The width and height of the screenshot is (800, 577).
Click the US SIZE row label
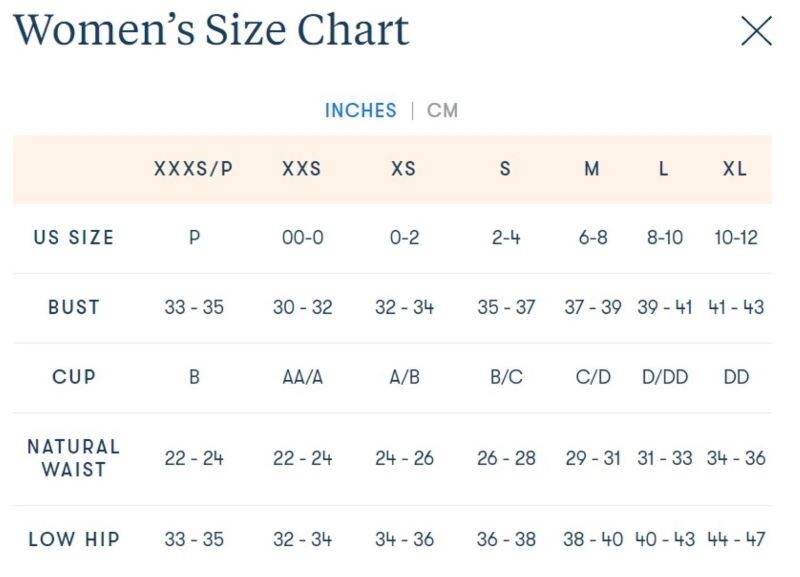click(74, 238)
